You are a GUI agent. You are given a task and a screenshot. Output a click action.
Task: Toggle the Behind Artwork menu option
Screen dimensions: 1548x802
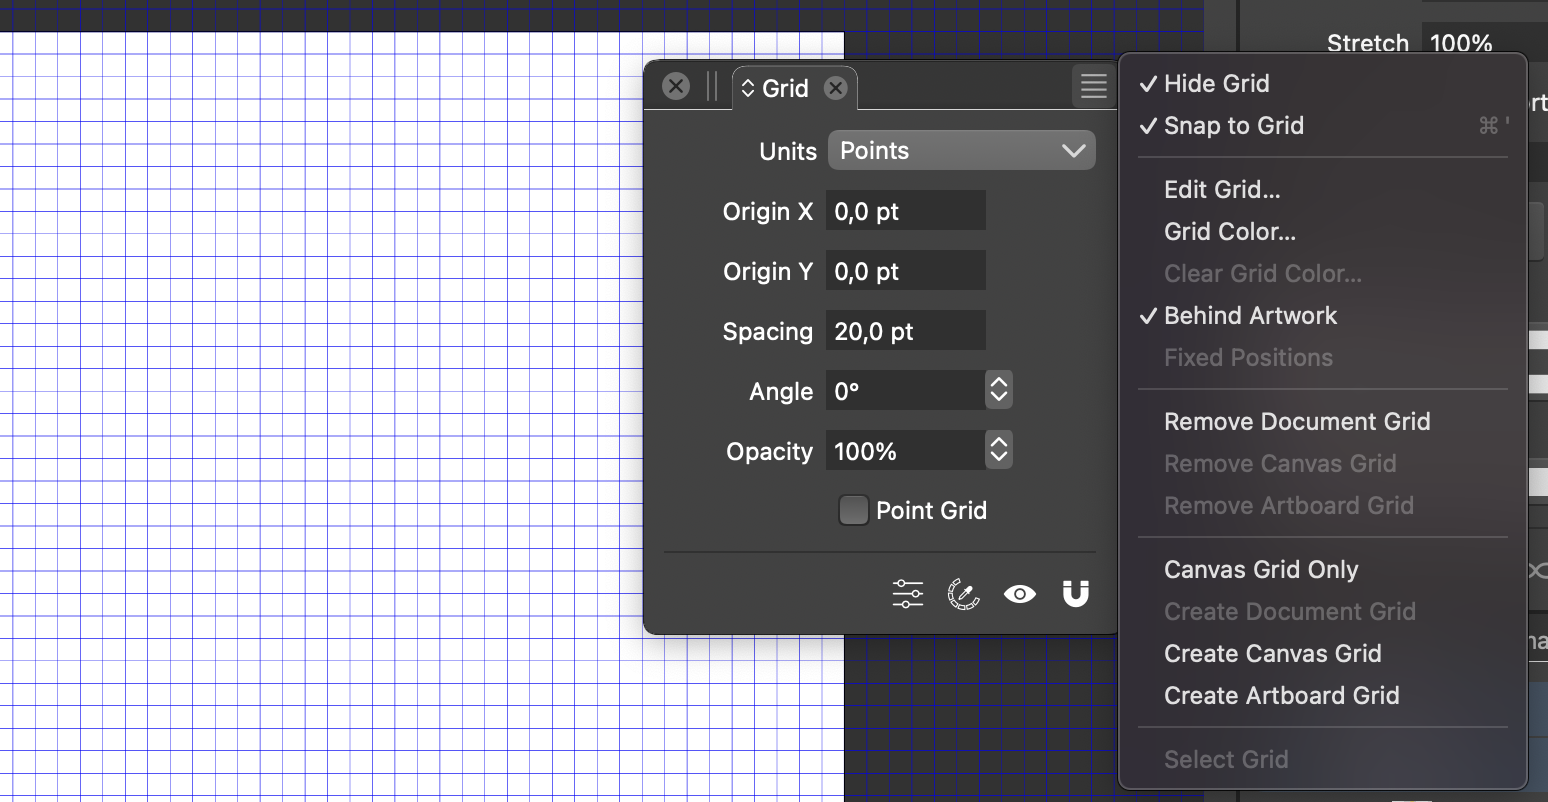[1250, 316]
